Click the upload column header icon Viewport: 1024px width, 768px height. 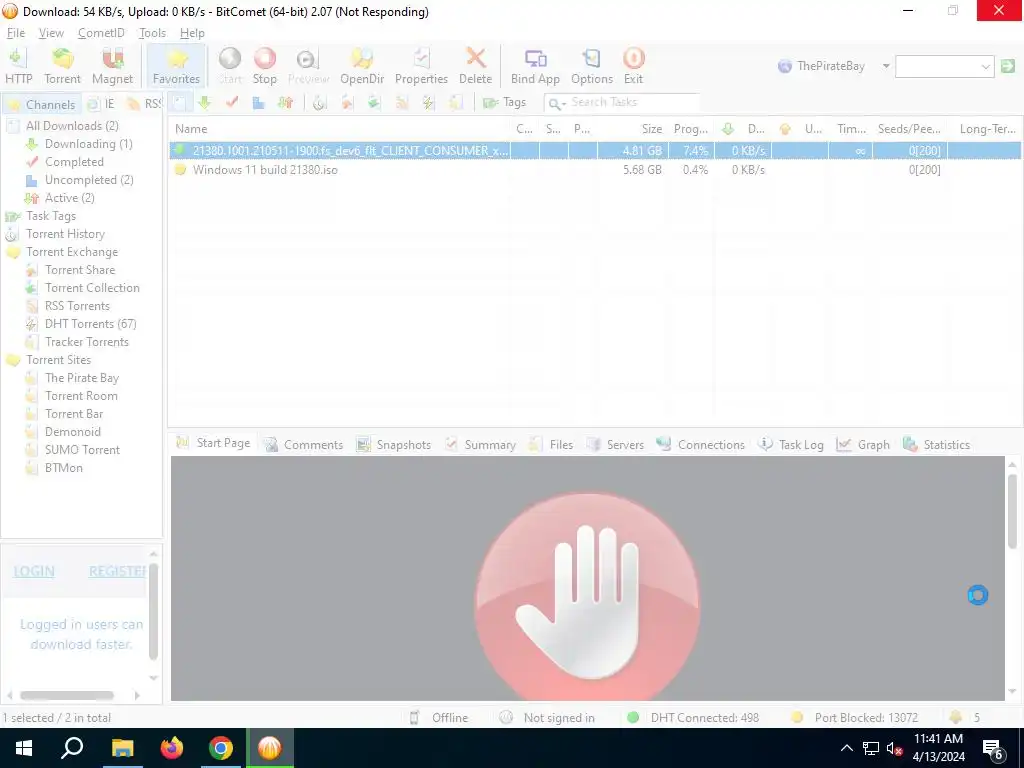pyautogui.click(x=785, y=129)
